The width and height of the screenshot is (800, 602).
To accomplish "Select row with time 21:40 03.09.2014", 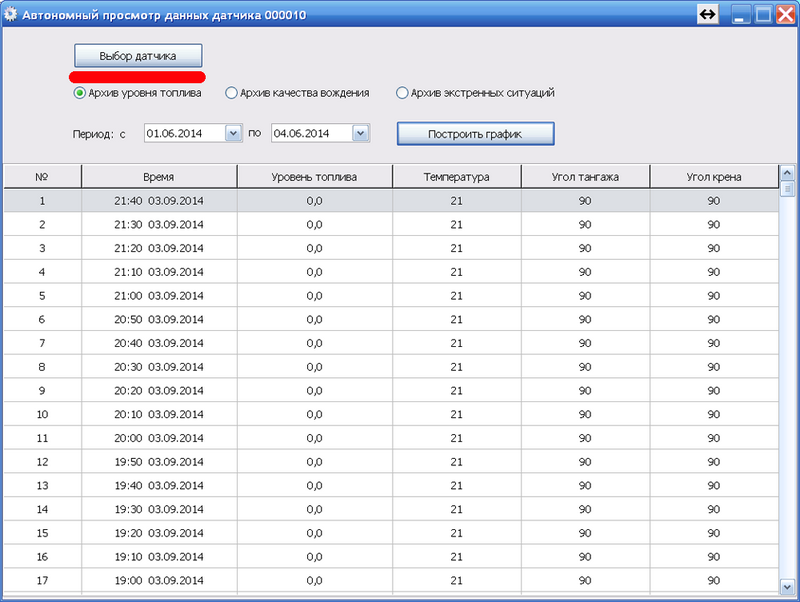I will 391,200.
